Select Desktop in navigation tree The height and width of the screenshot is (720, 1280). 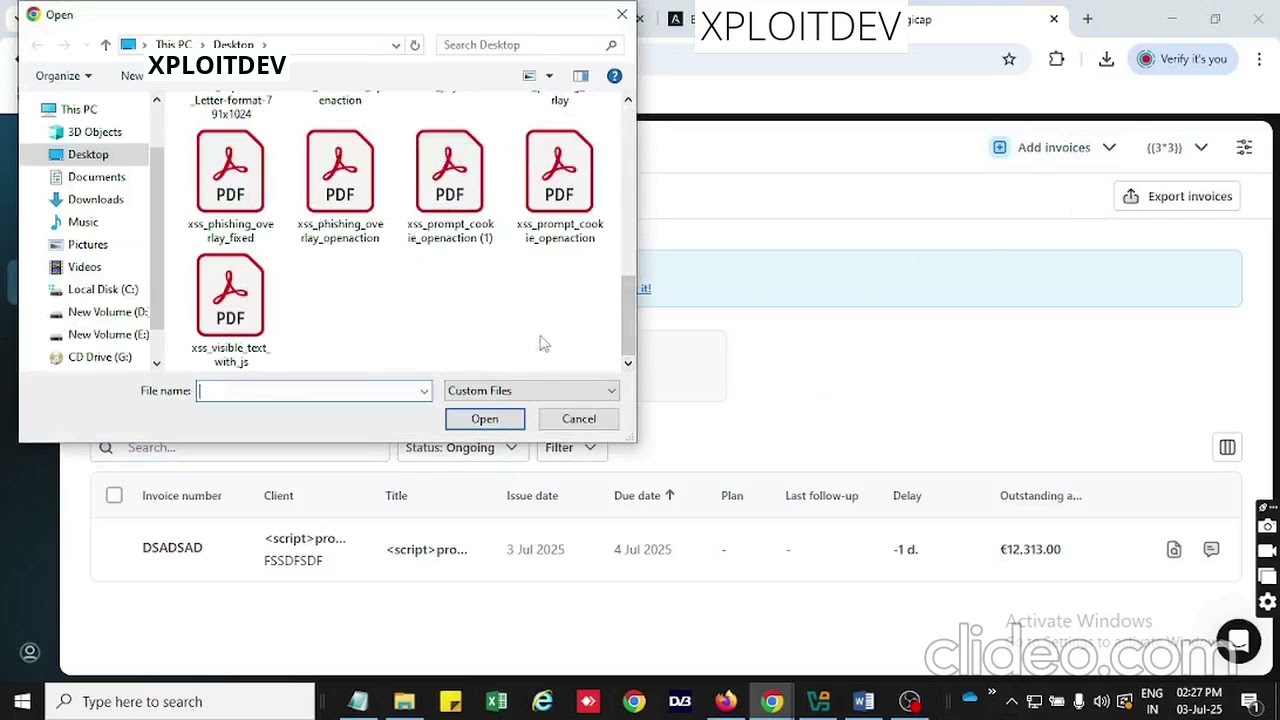point(88,154)
